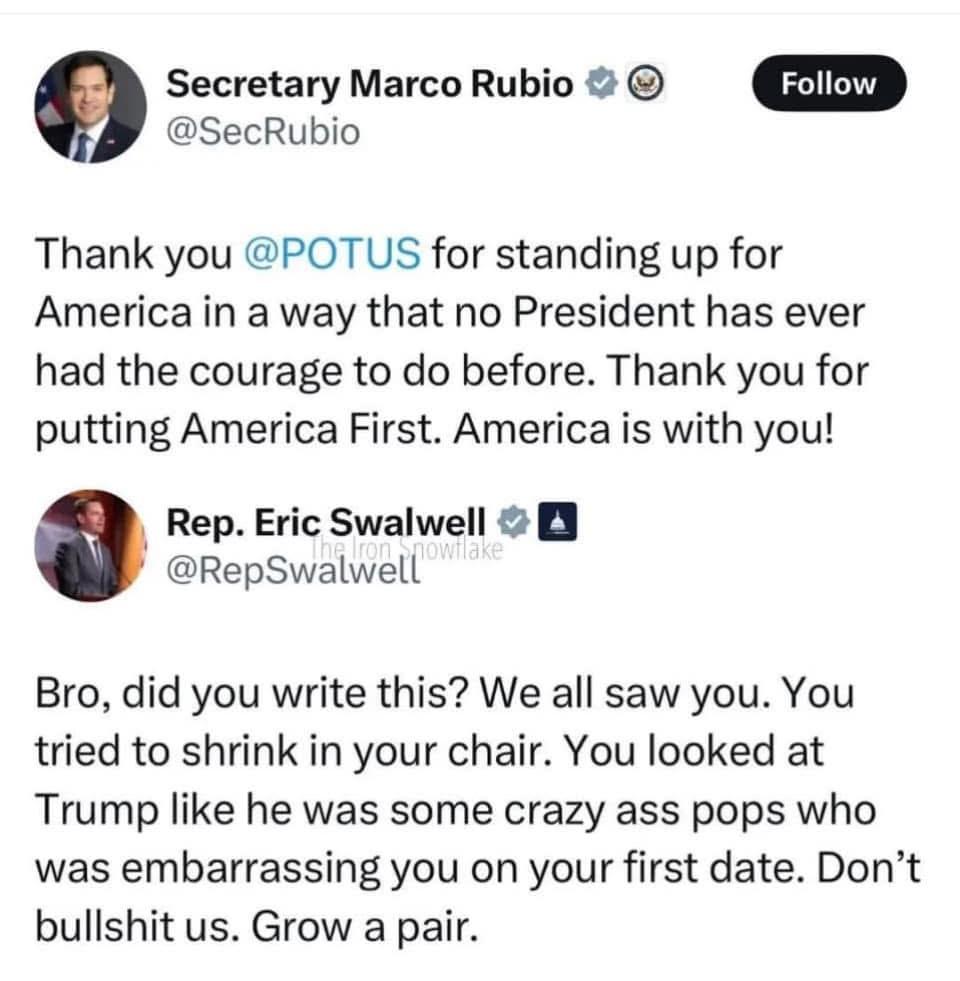Open the Secretary Marco Rubio display name
This screenshot has width=960, height=981.
[x=369, y=85]
